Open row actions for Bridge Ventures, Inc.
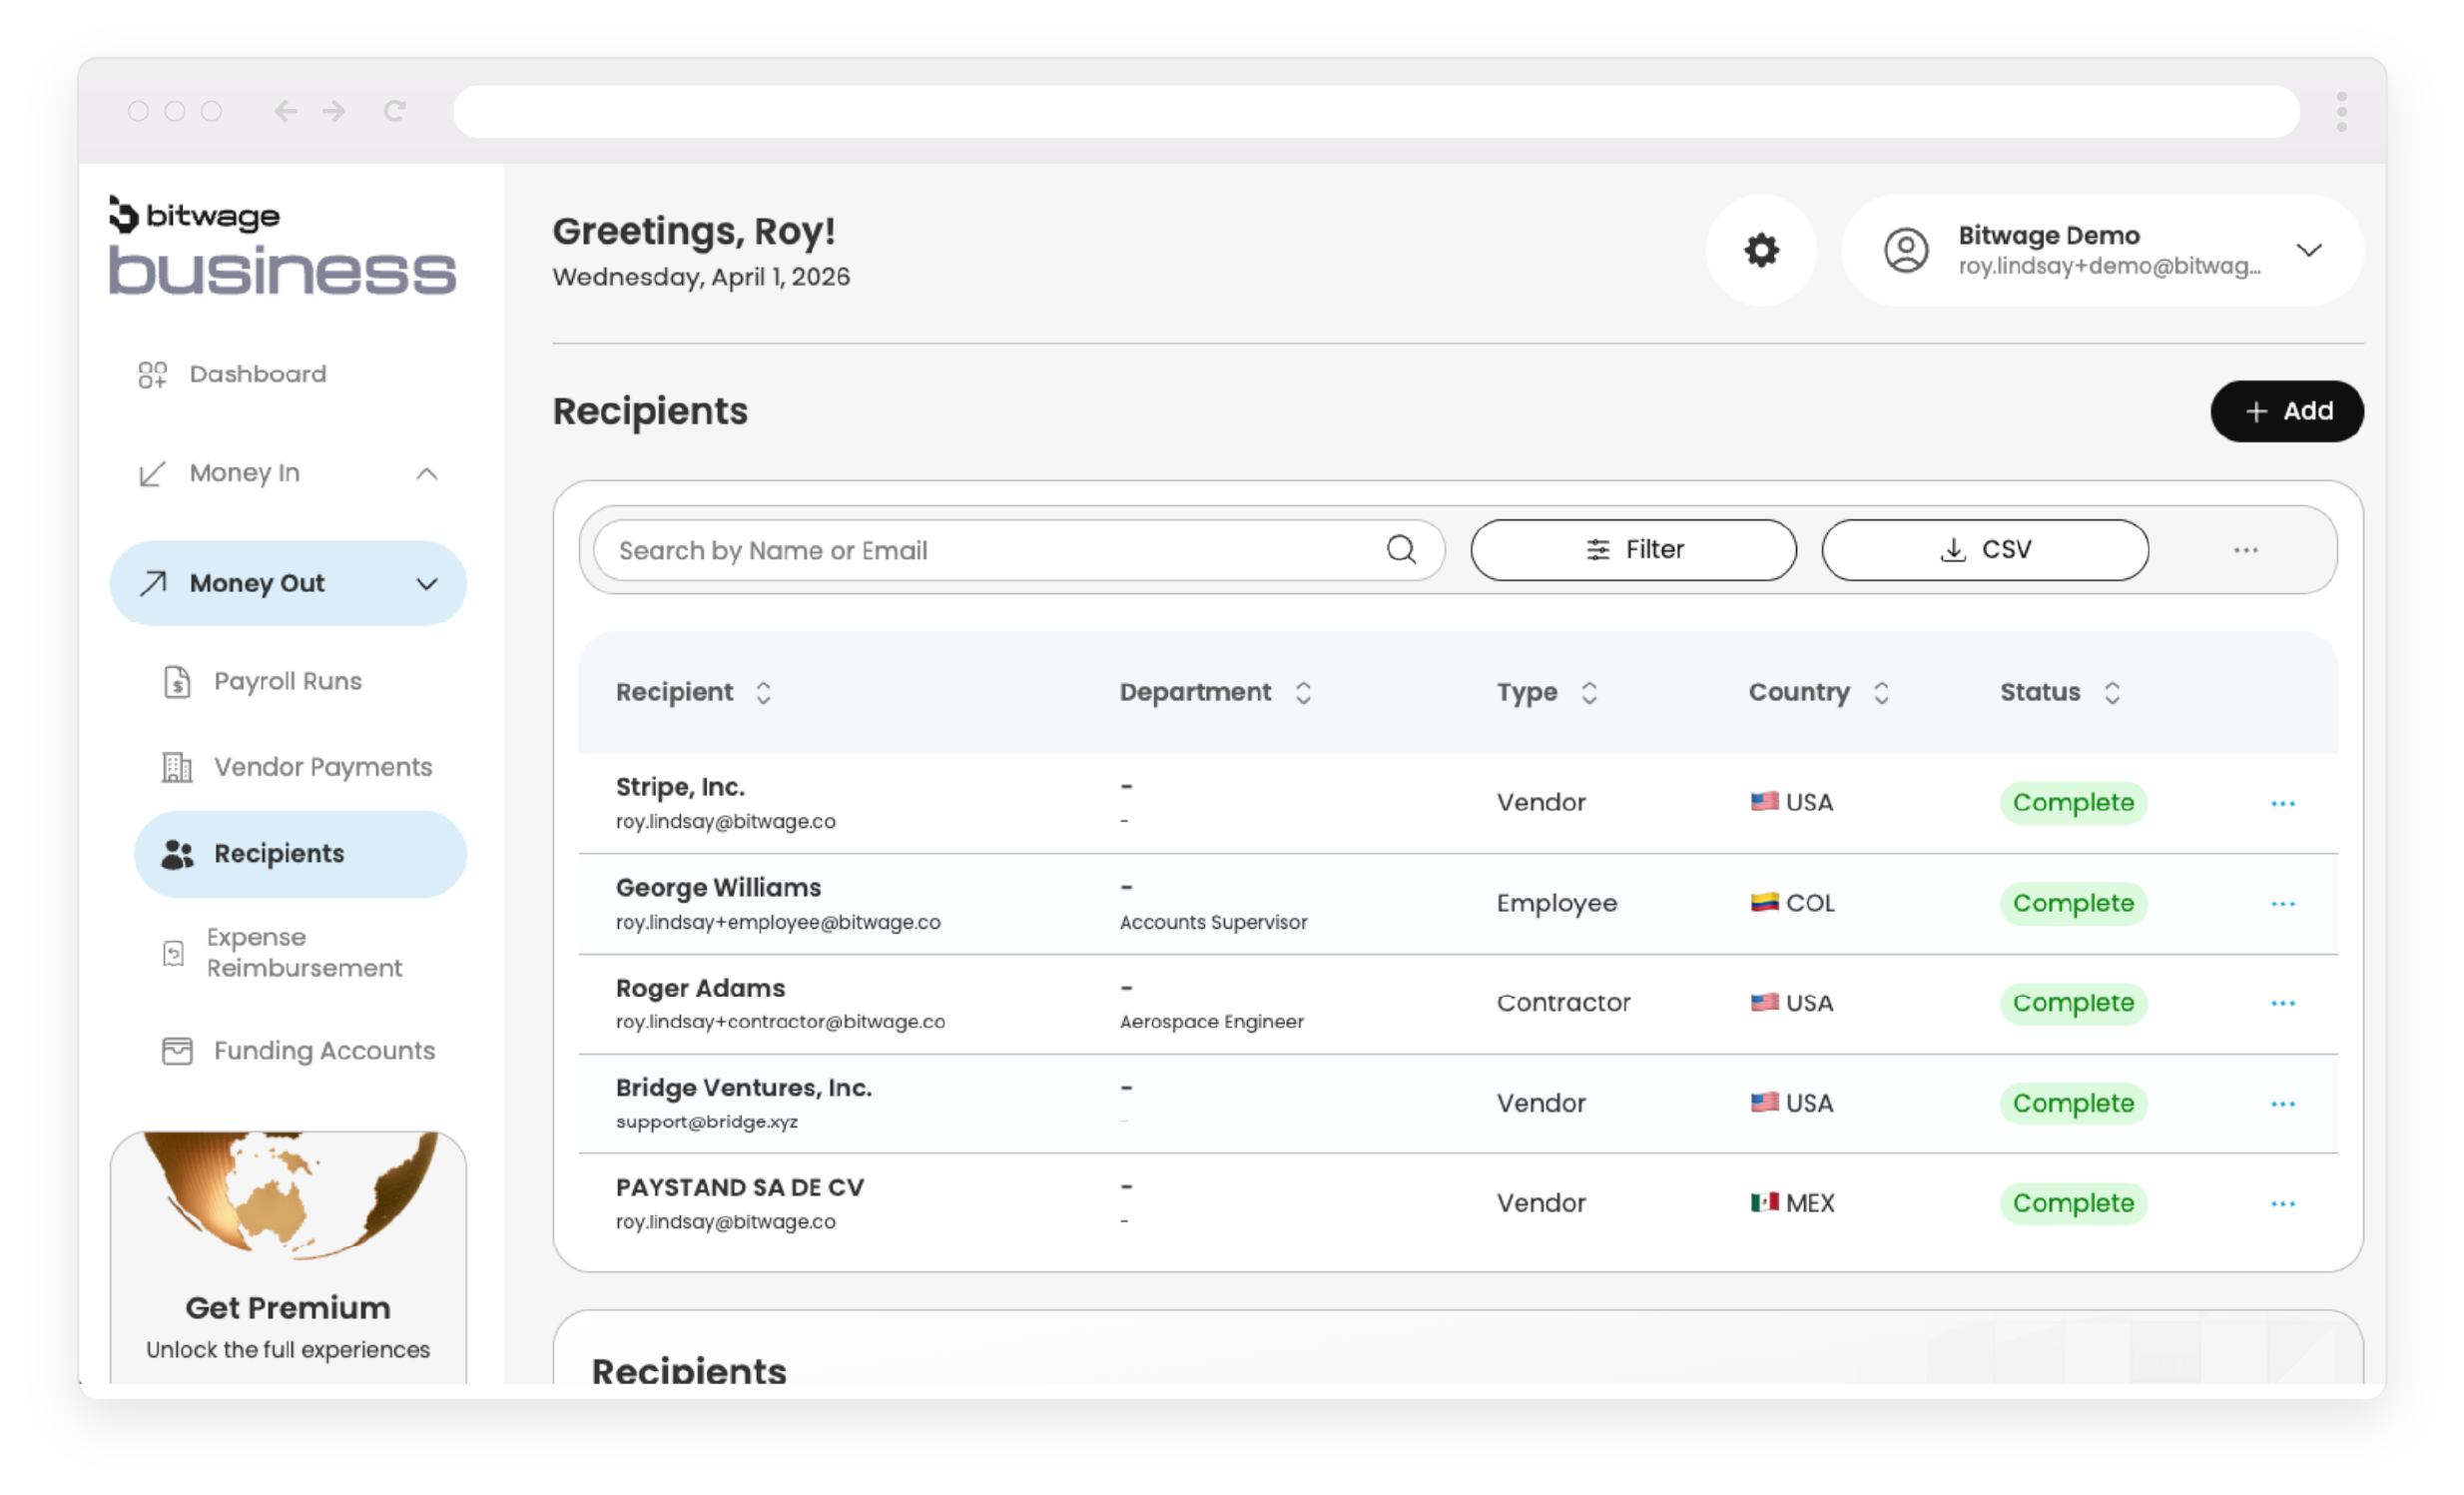This screenshot has width=2464, height=1495. [x=2282, y=1103]
